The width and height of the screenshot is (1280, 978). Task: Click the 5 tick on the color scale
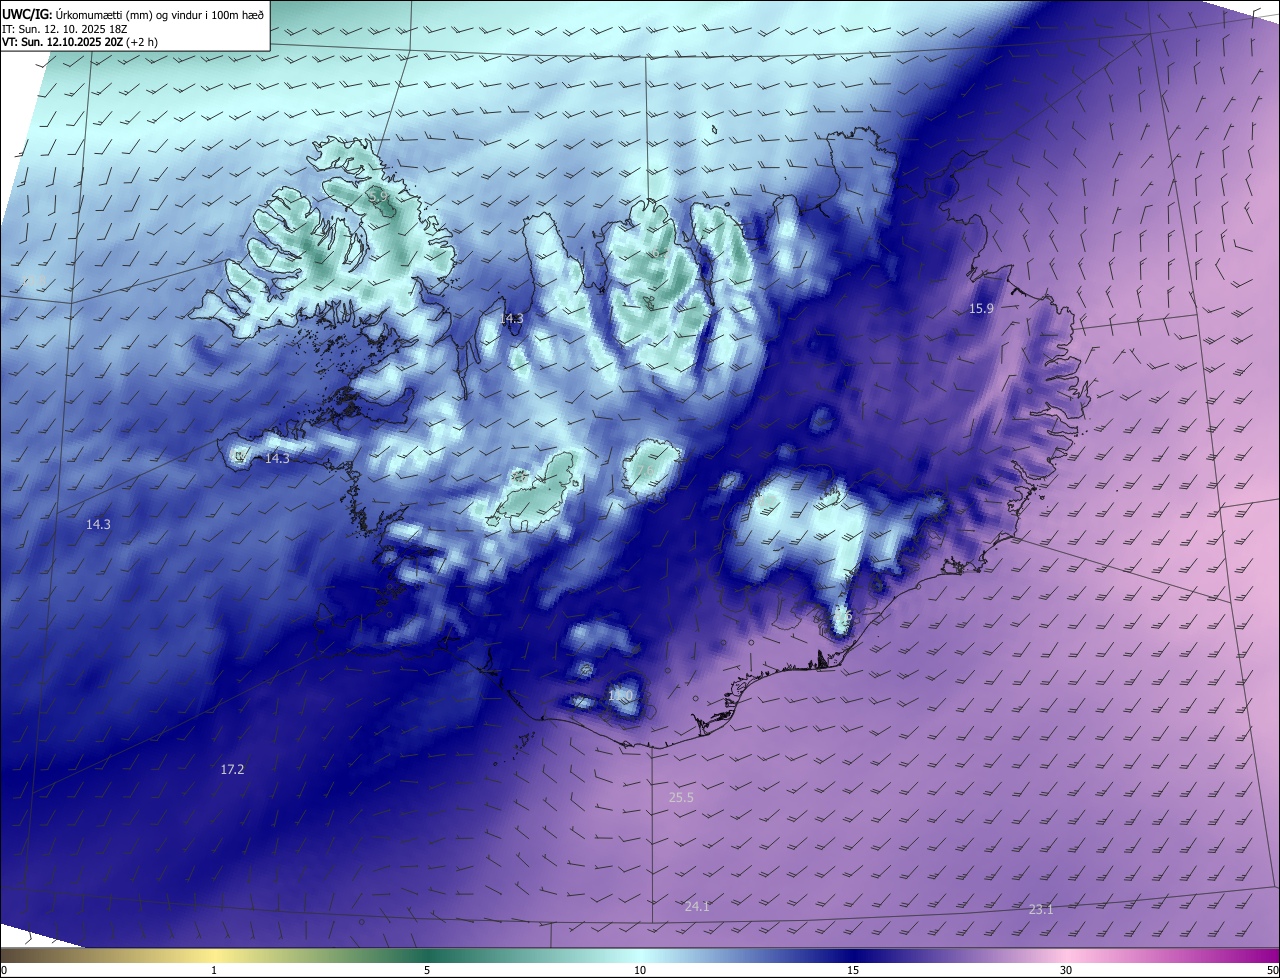(427, 970)
